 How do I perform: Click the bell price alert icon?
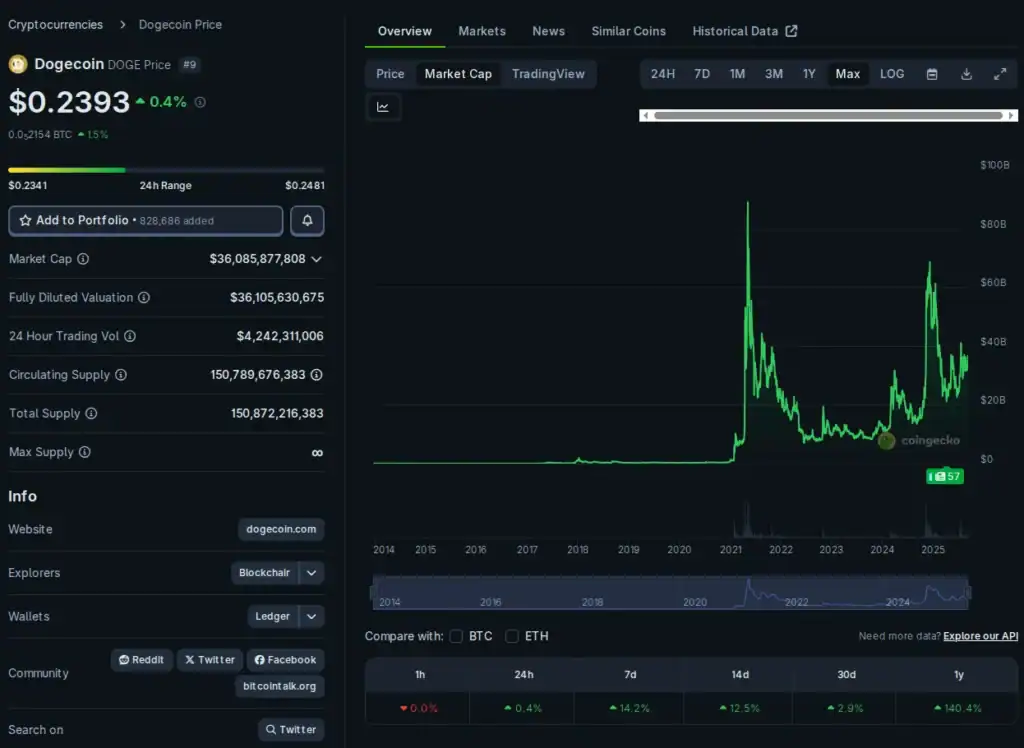coord(307,221)
